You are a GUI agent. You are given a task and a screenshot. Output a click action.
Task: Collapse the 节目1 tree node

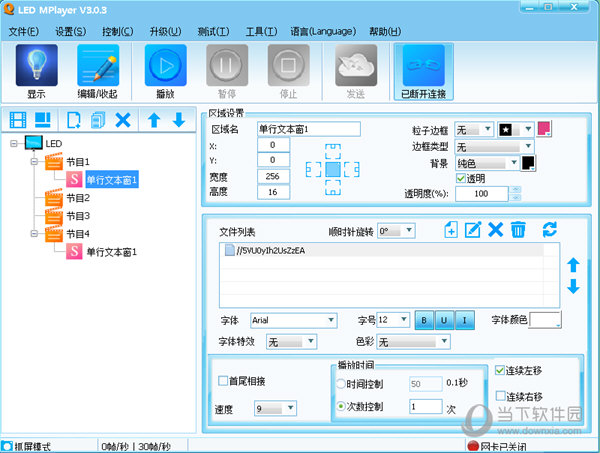click(x=34, y=162)
